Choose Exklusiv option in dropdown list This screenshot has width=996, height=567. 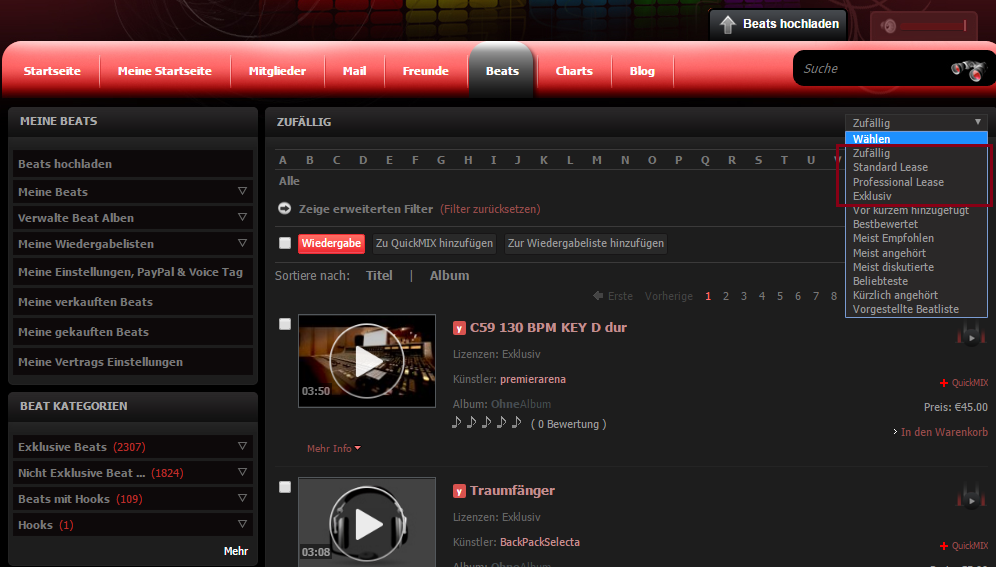872,196
